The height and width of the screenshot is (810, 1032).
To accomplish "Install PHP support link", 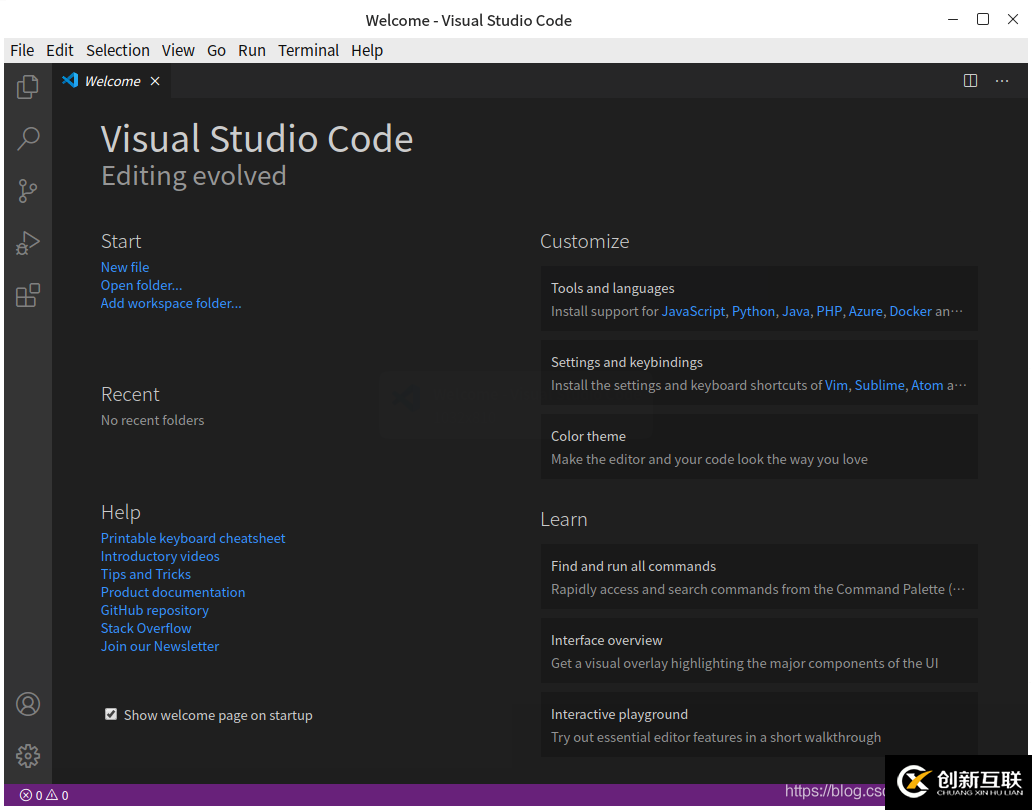I will pos(829,311).
